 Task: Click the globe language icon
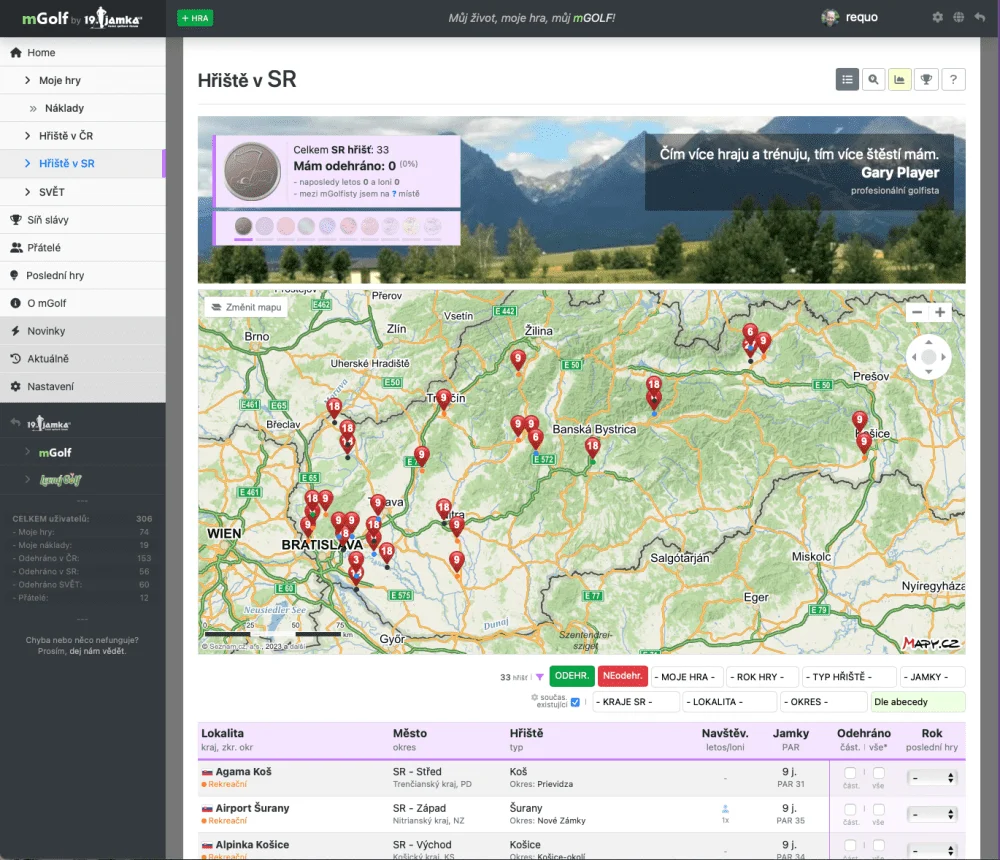pyautogui.click(x=958, y=17)
